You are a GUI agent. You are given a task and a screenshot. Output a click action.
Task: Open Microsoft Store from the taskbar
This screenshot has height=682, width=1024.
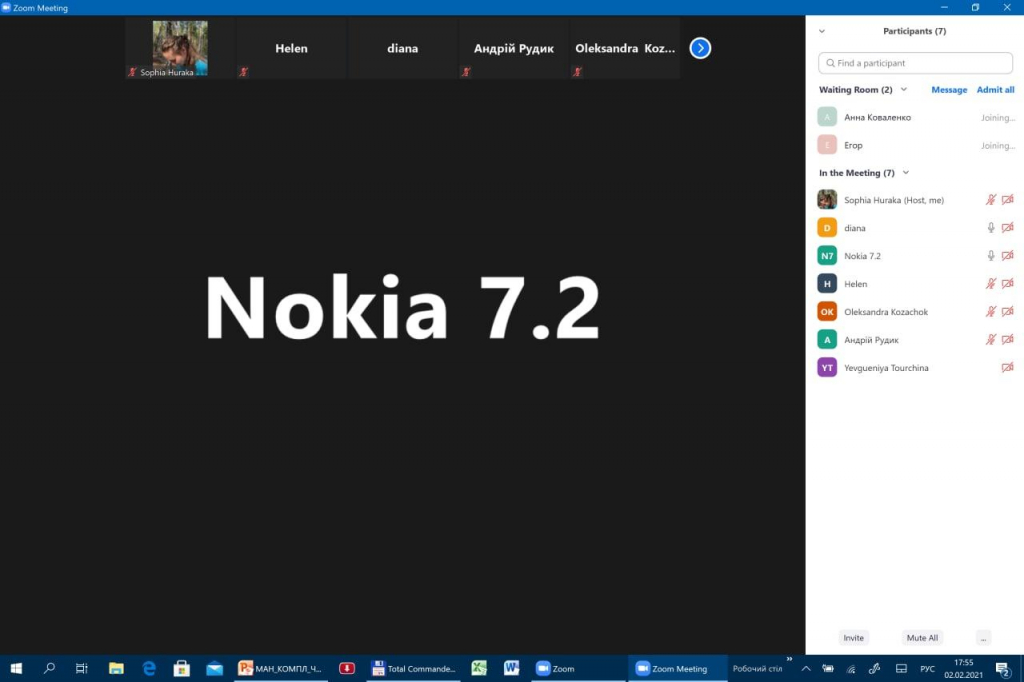(x=182, y=668)
